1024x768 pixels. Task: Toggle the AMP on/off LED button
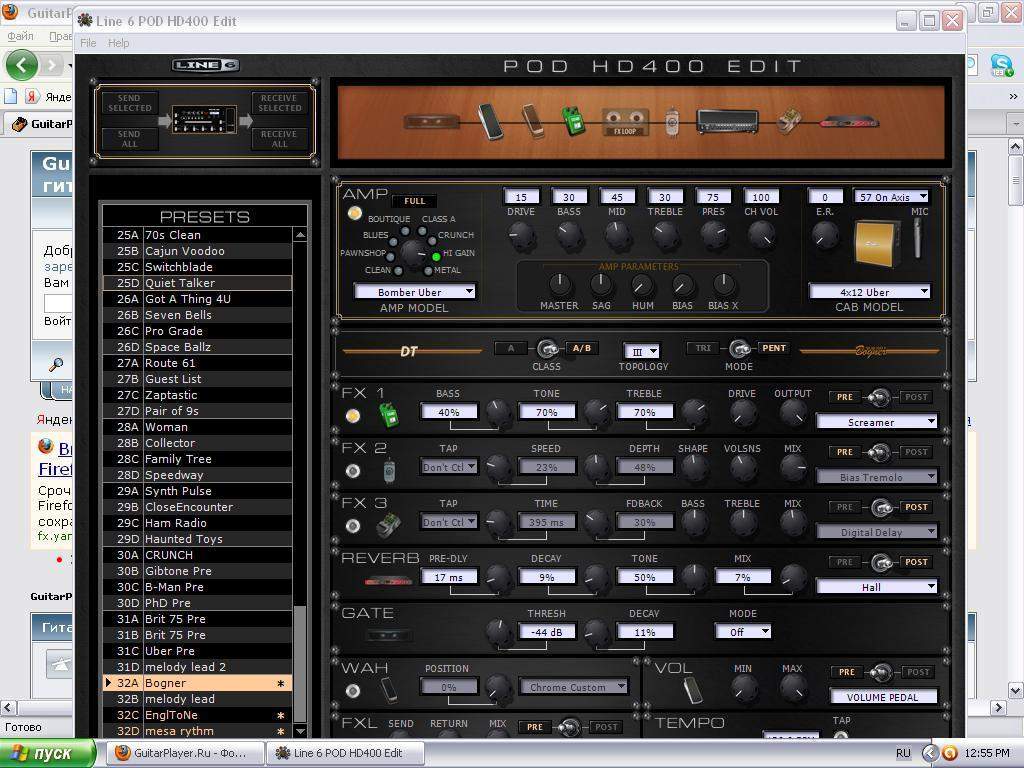354,214
